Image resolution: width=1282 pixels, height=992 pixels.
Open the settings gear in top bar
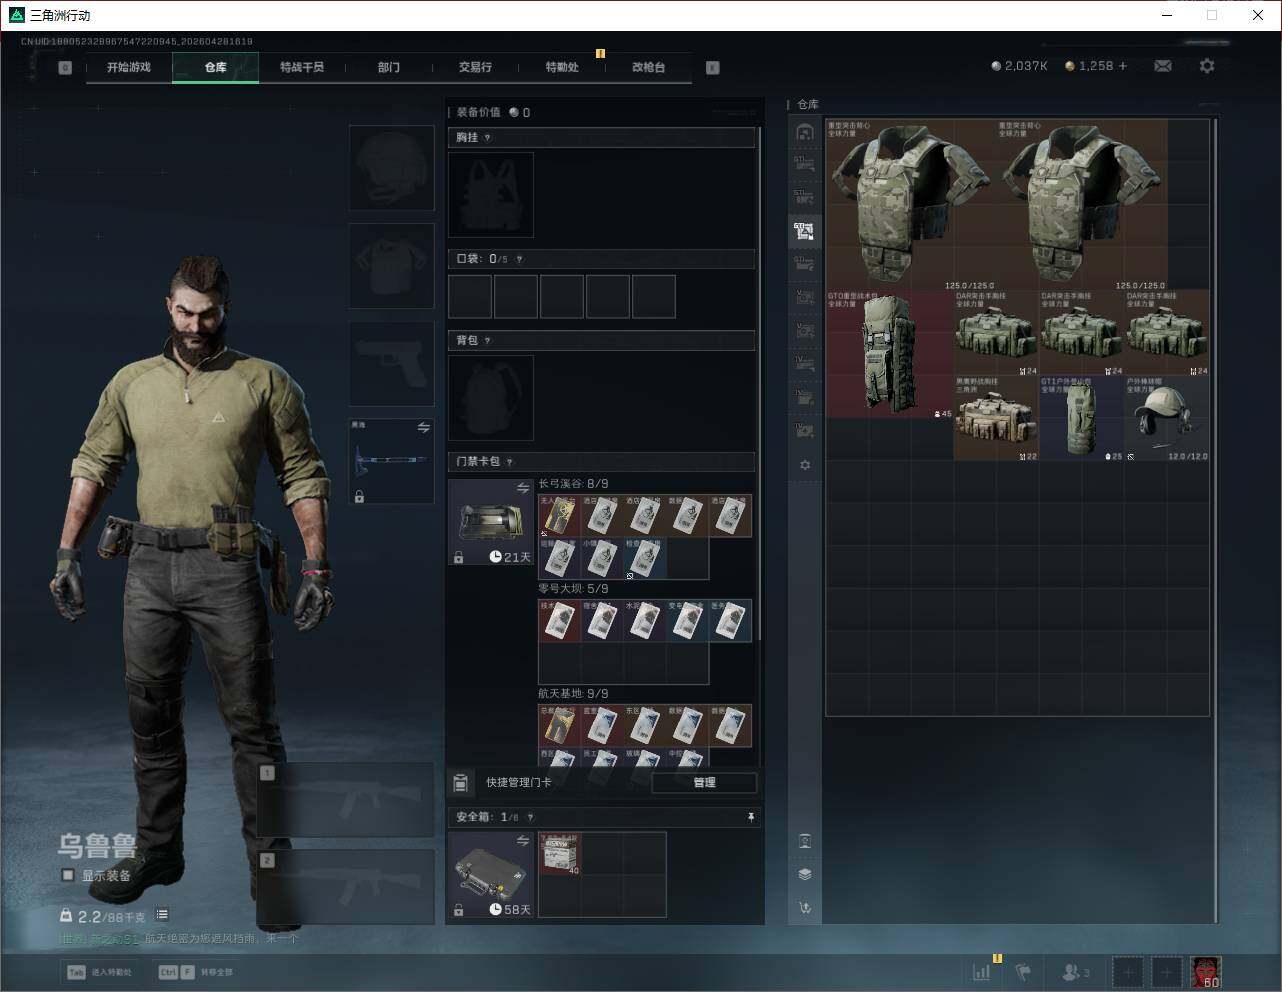1207,66
